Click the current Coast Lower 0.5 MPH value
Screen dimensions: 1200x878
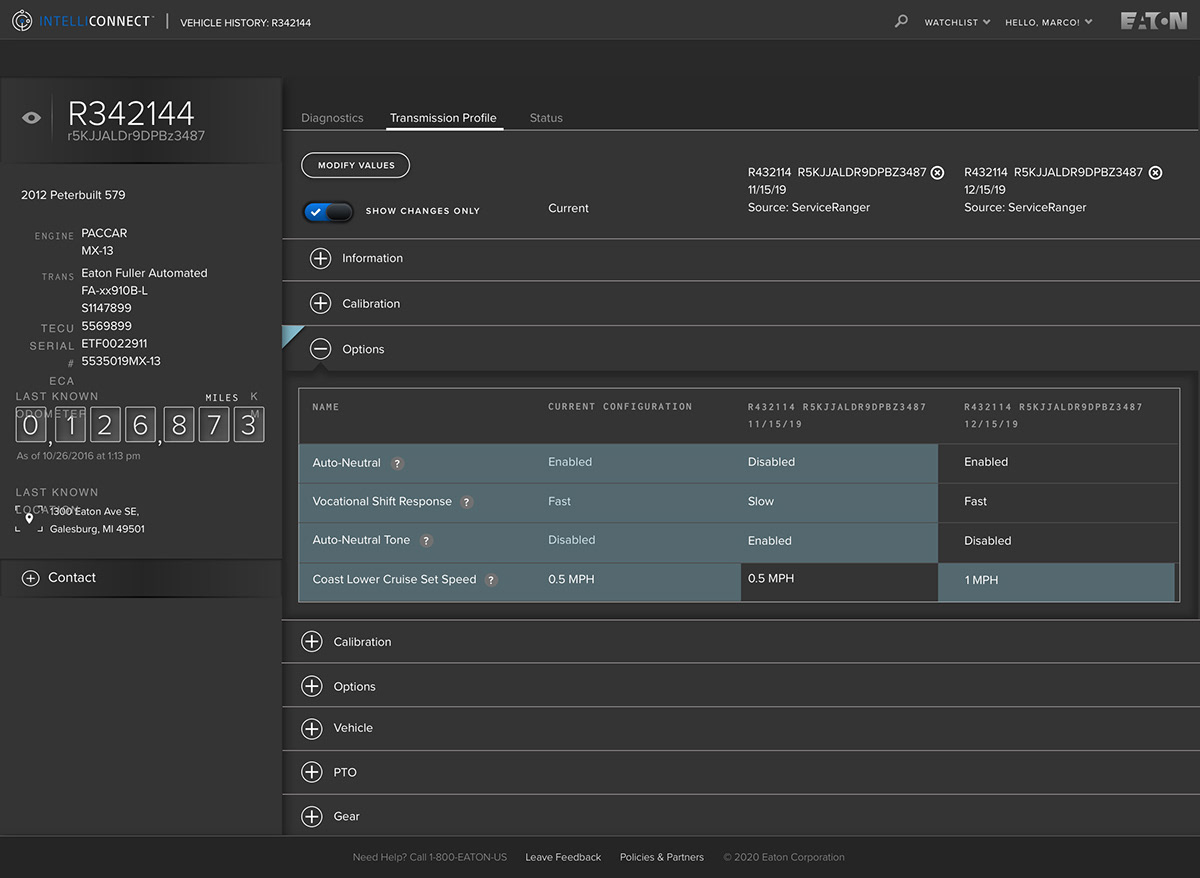point(571,579)
